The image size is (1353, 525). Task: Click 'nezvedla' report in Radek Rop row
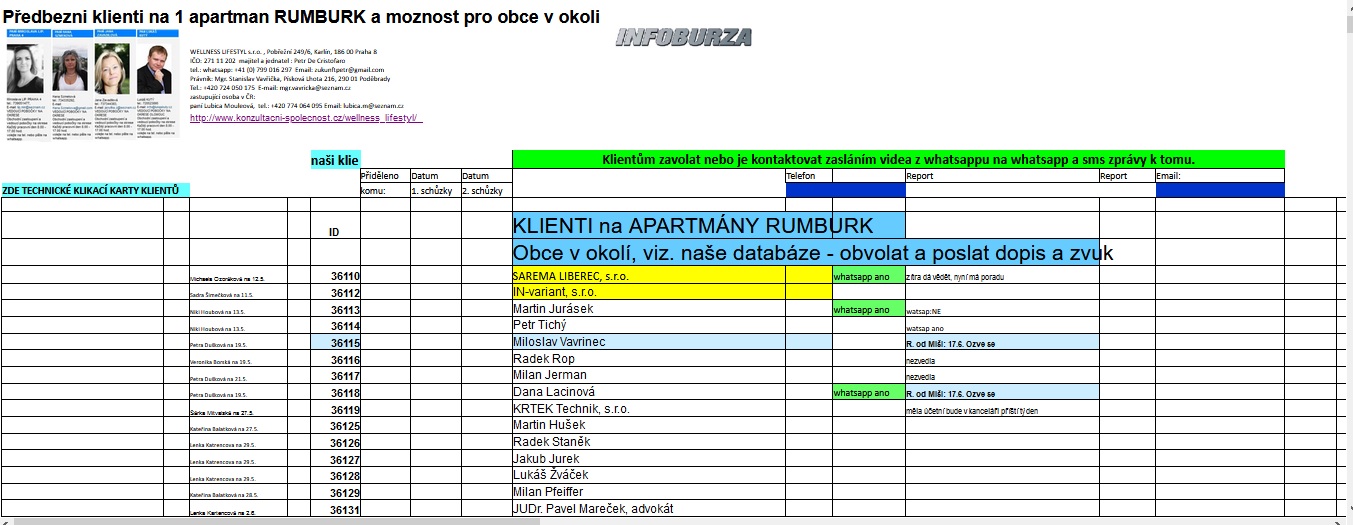coord(1002,359)
